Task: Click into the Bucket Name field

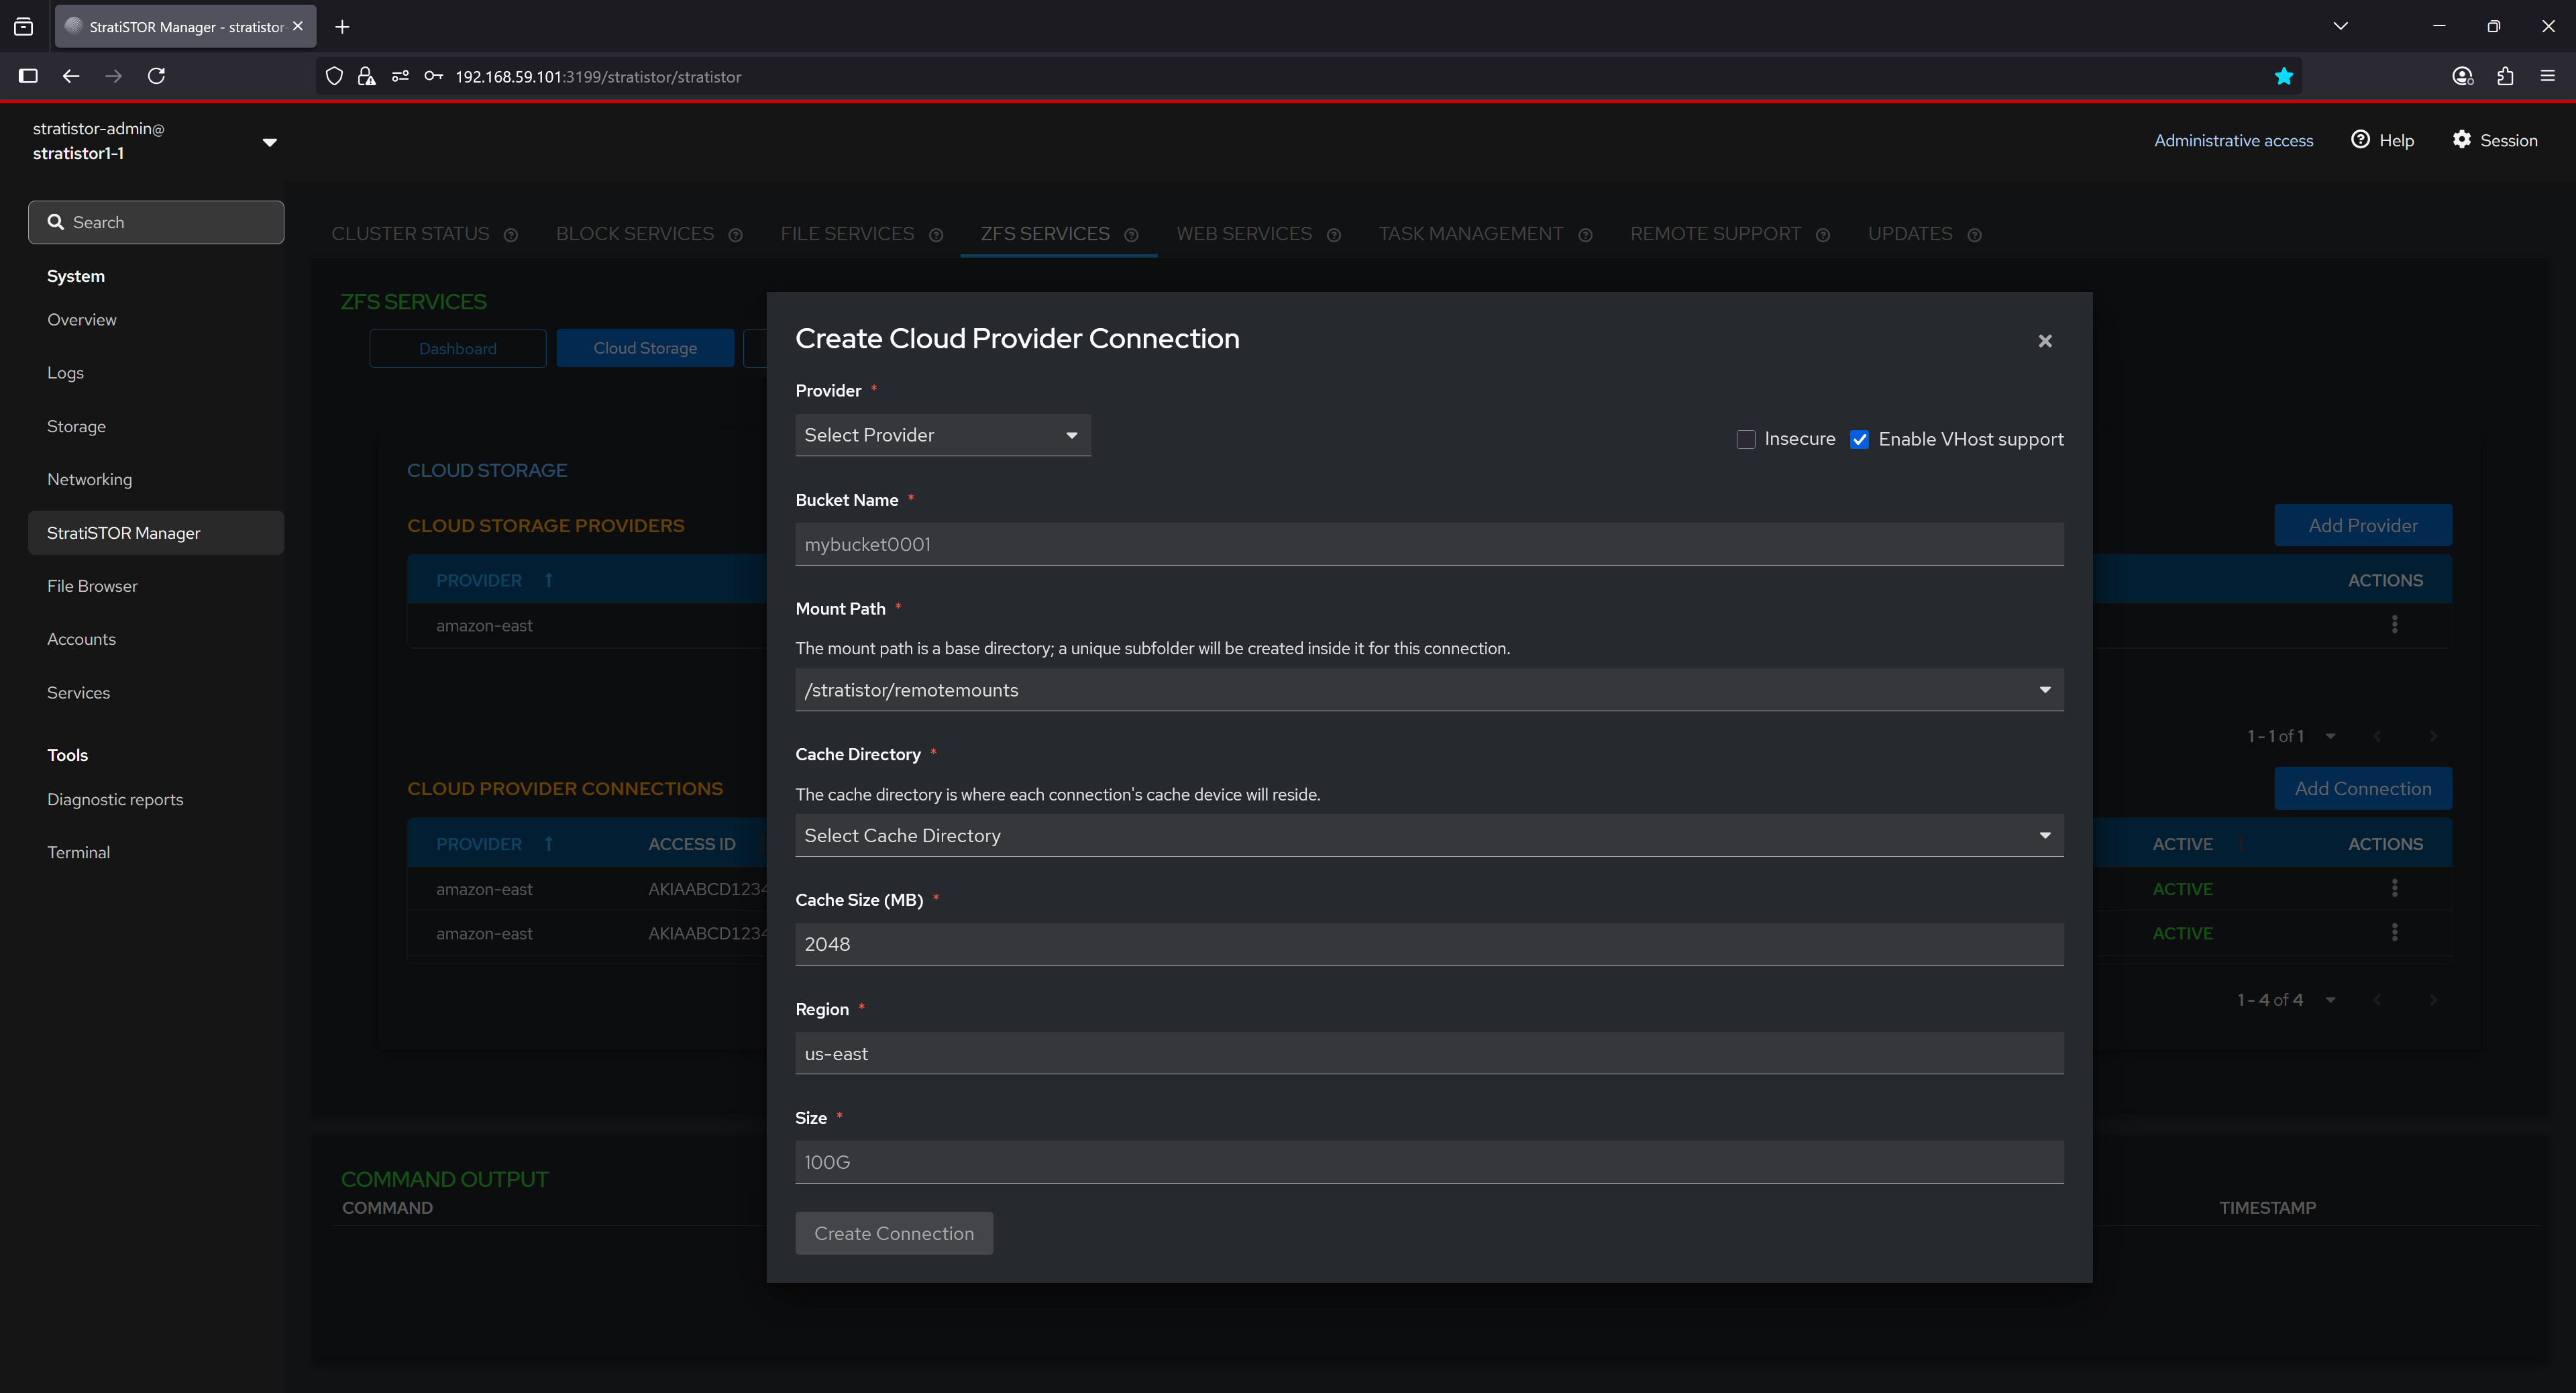Action: 1428,544
